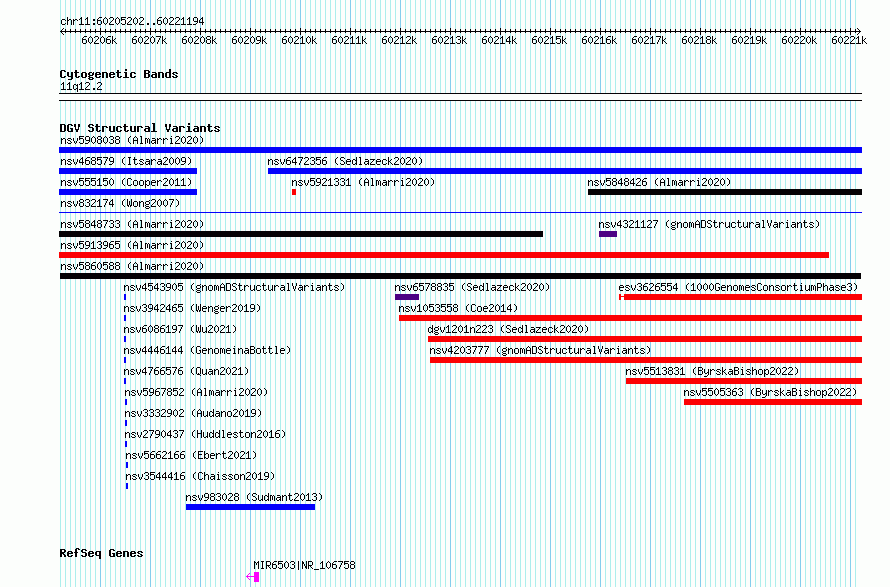
Task: Click the nsv4543905 (gnomADStructuralVariants) label
Action: 234,287
